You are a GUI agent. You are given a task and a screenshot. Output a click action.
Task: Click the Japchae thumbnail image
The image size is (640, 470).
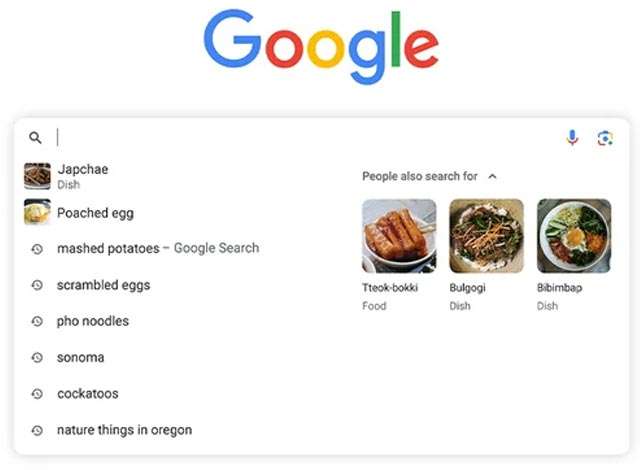(37, 176)
